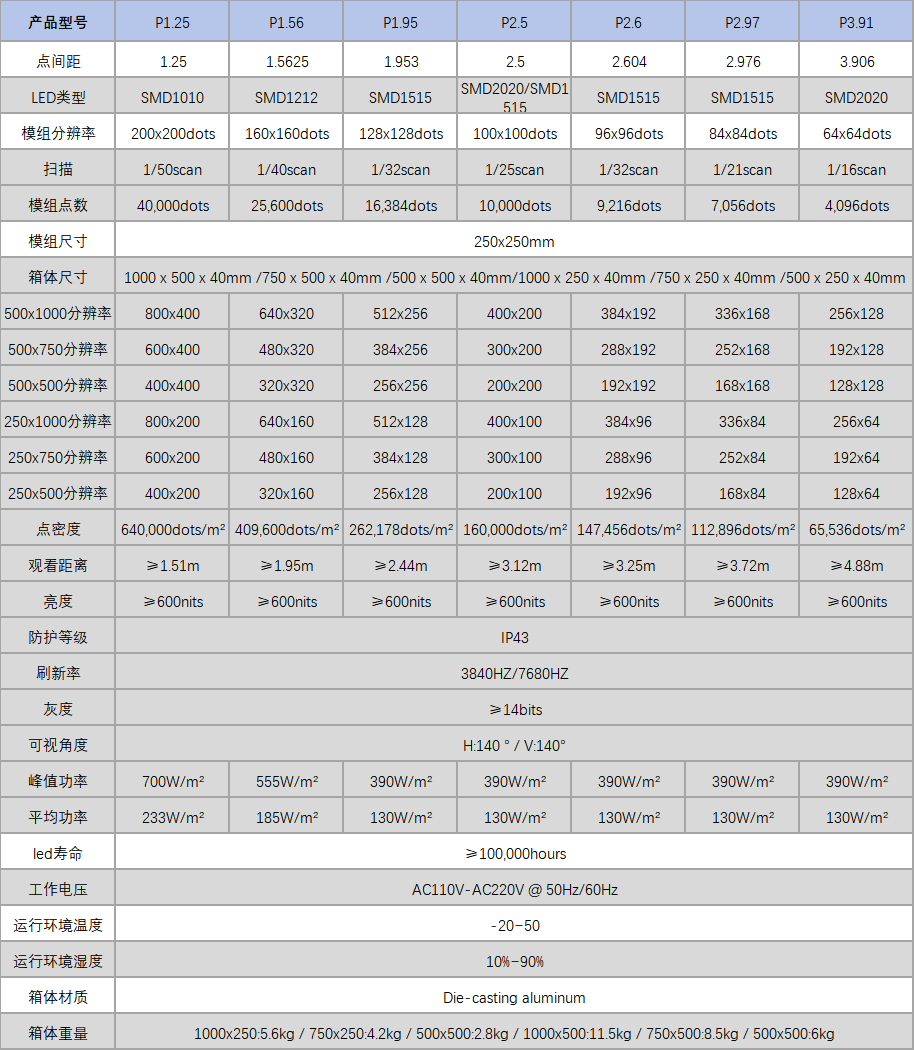Viewport: 914px width, 1050px height.
Task: Select the 40,000dots module points cell
Action: coord(172,205)
